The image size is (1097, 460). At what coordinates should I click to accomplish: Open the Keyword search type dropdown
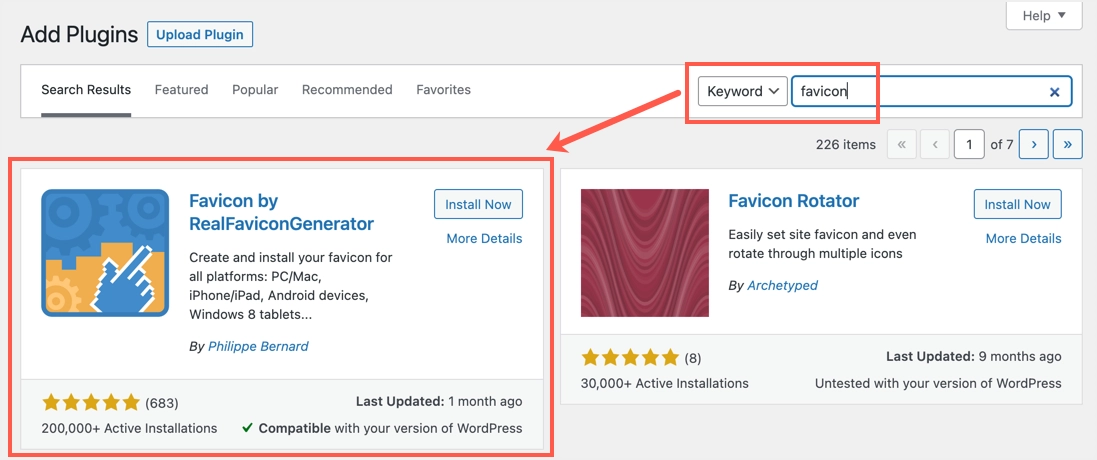(x=743, y=92)
